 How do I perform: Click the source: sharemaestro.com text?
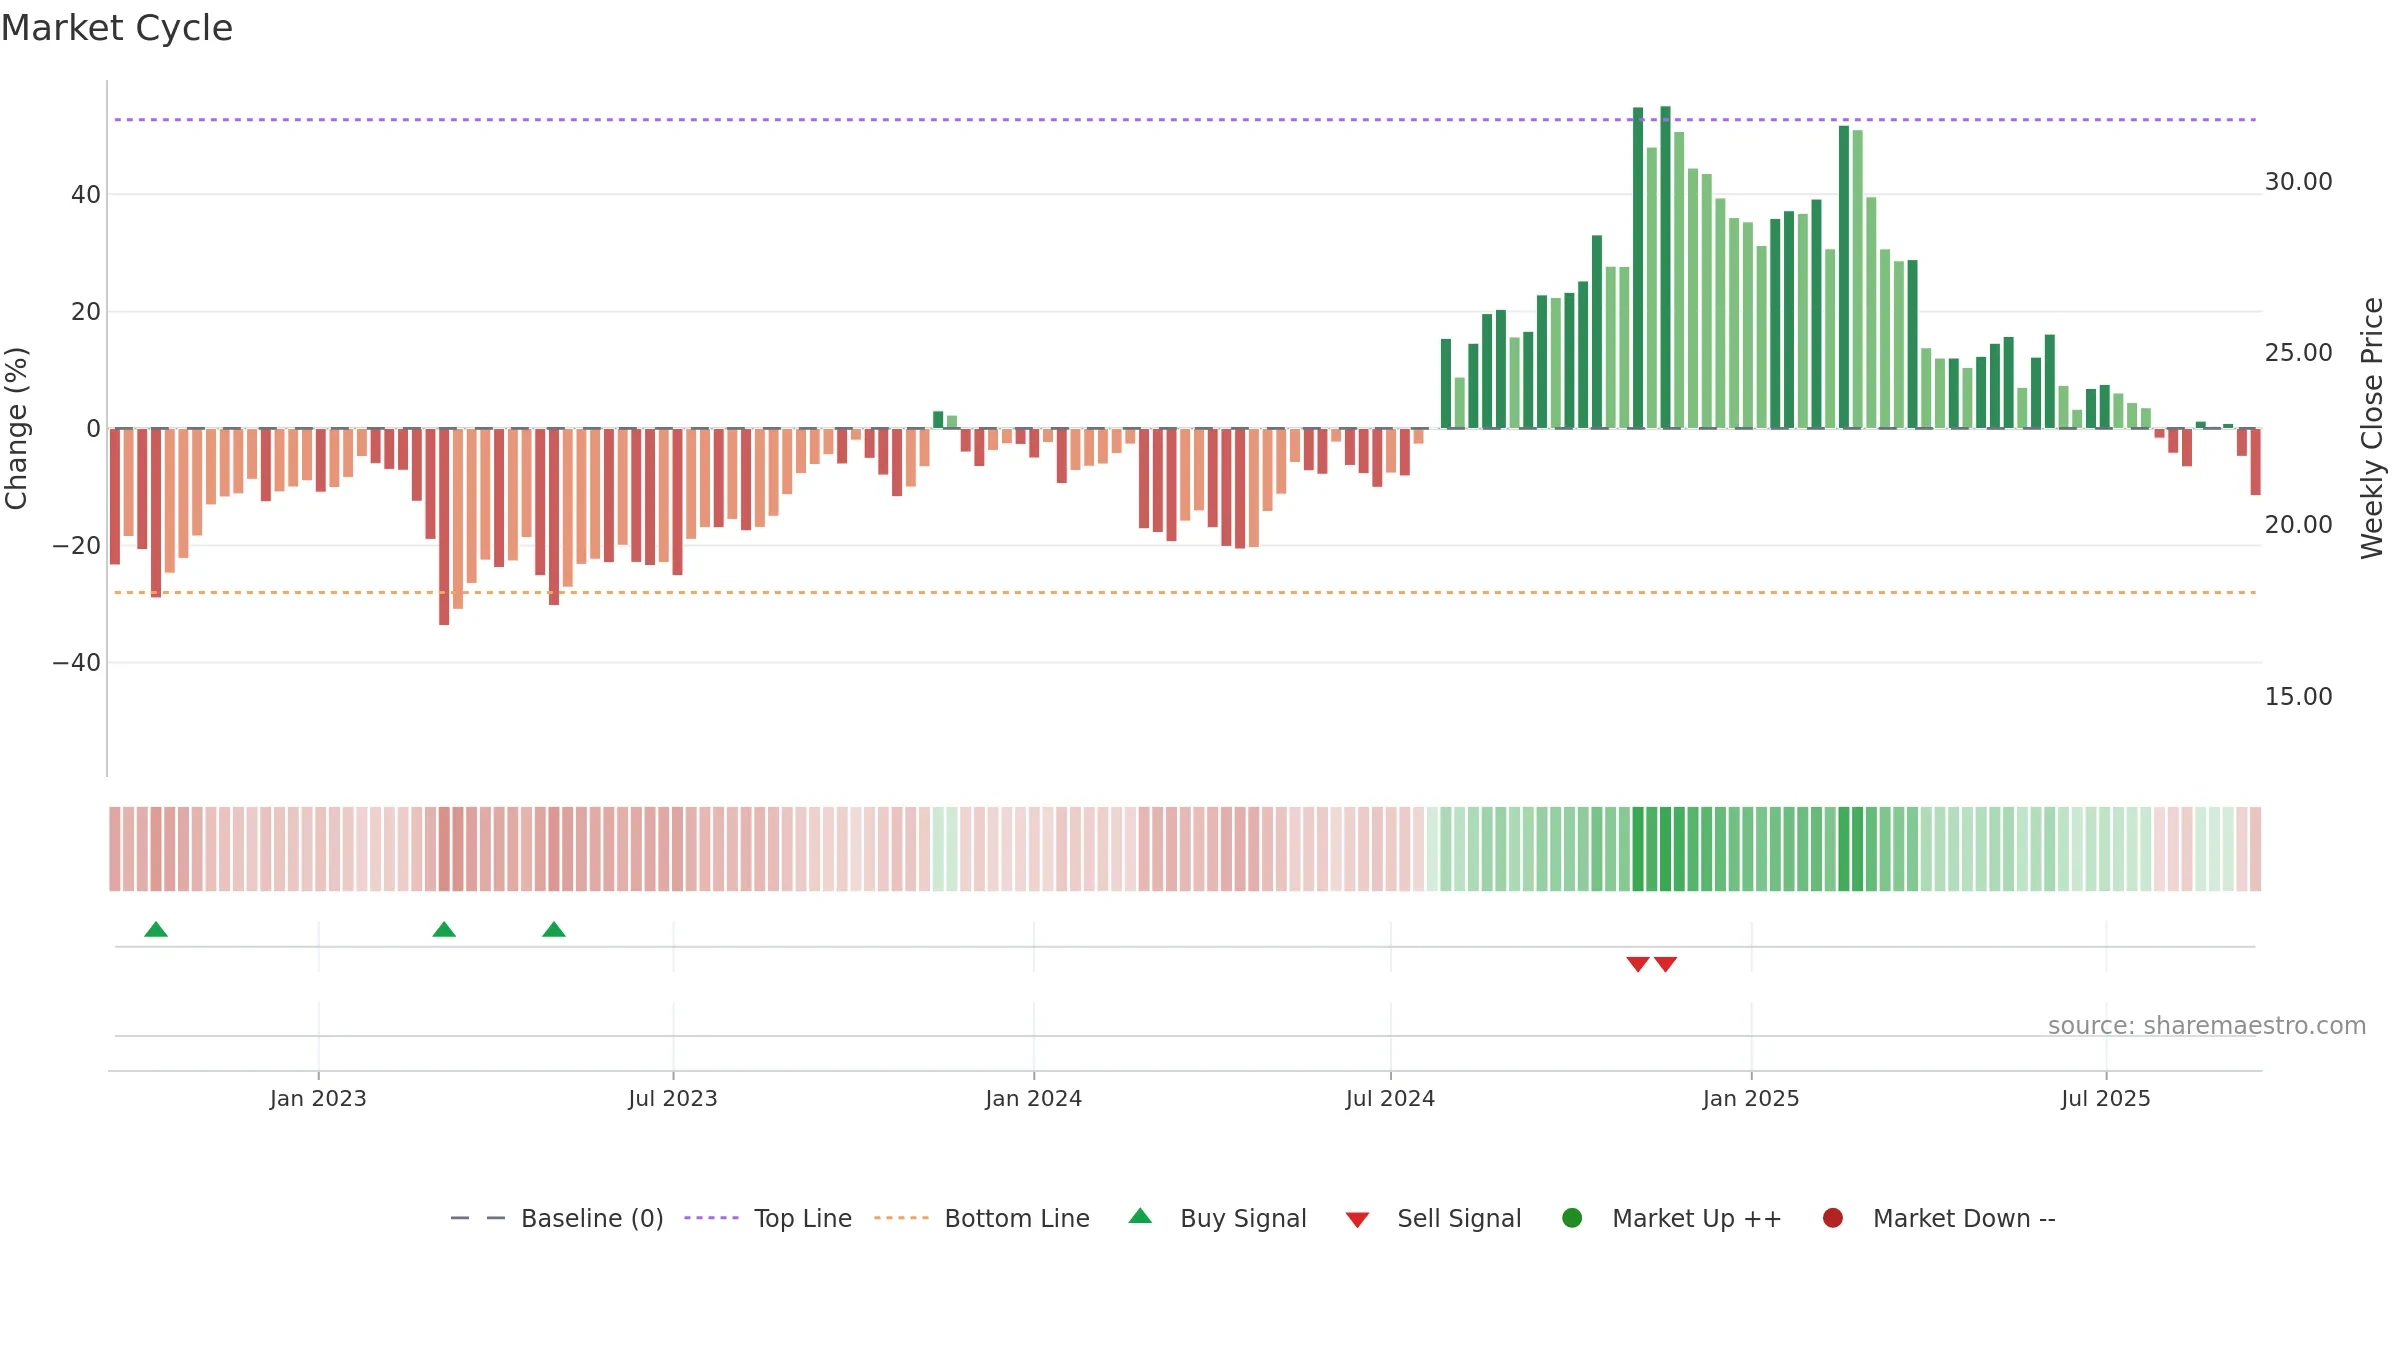pyautogui.click(x=2207, y=1026)
